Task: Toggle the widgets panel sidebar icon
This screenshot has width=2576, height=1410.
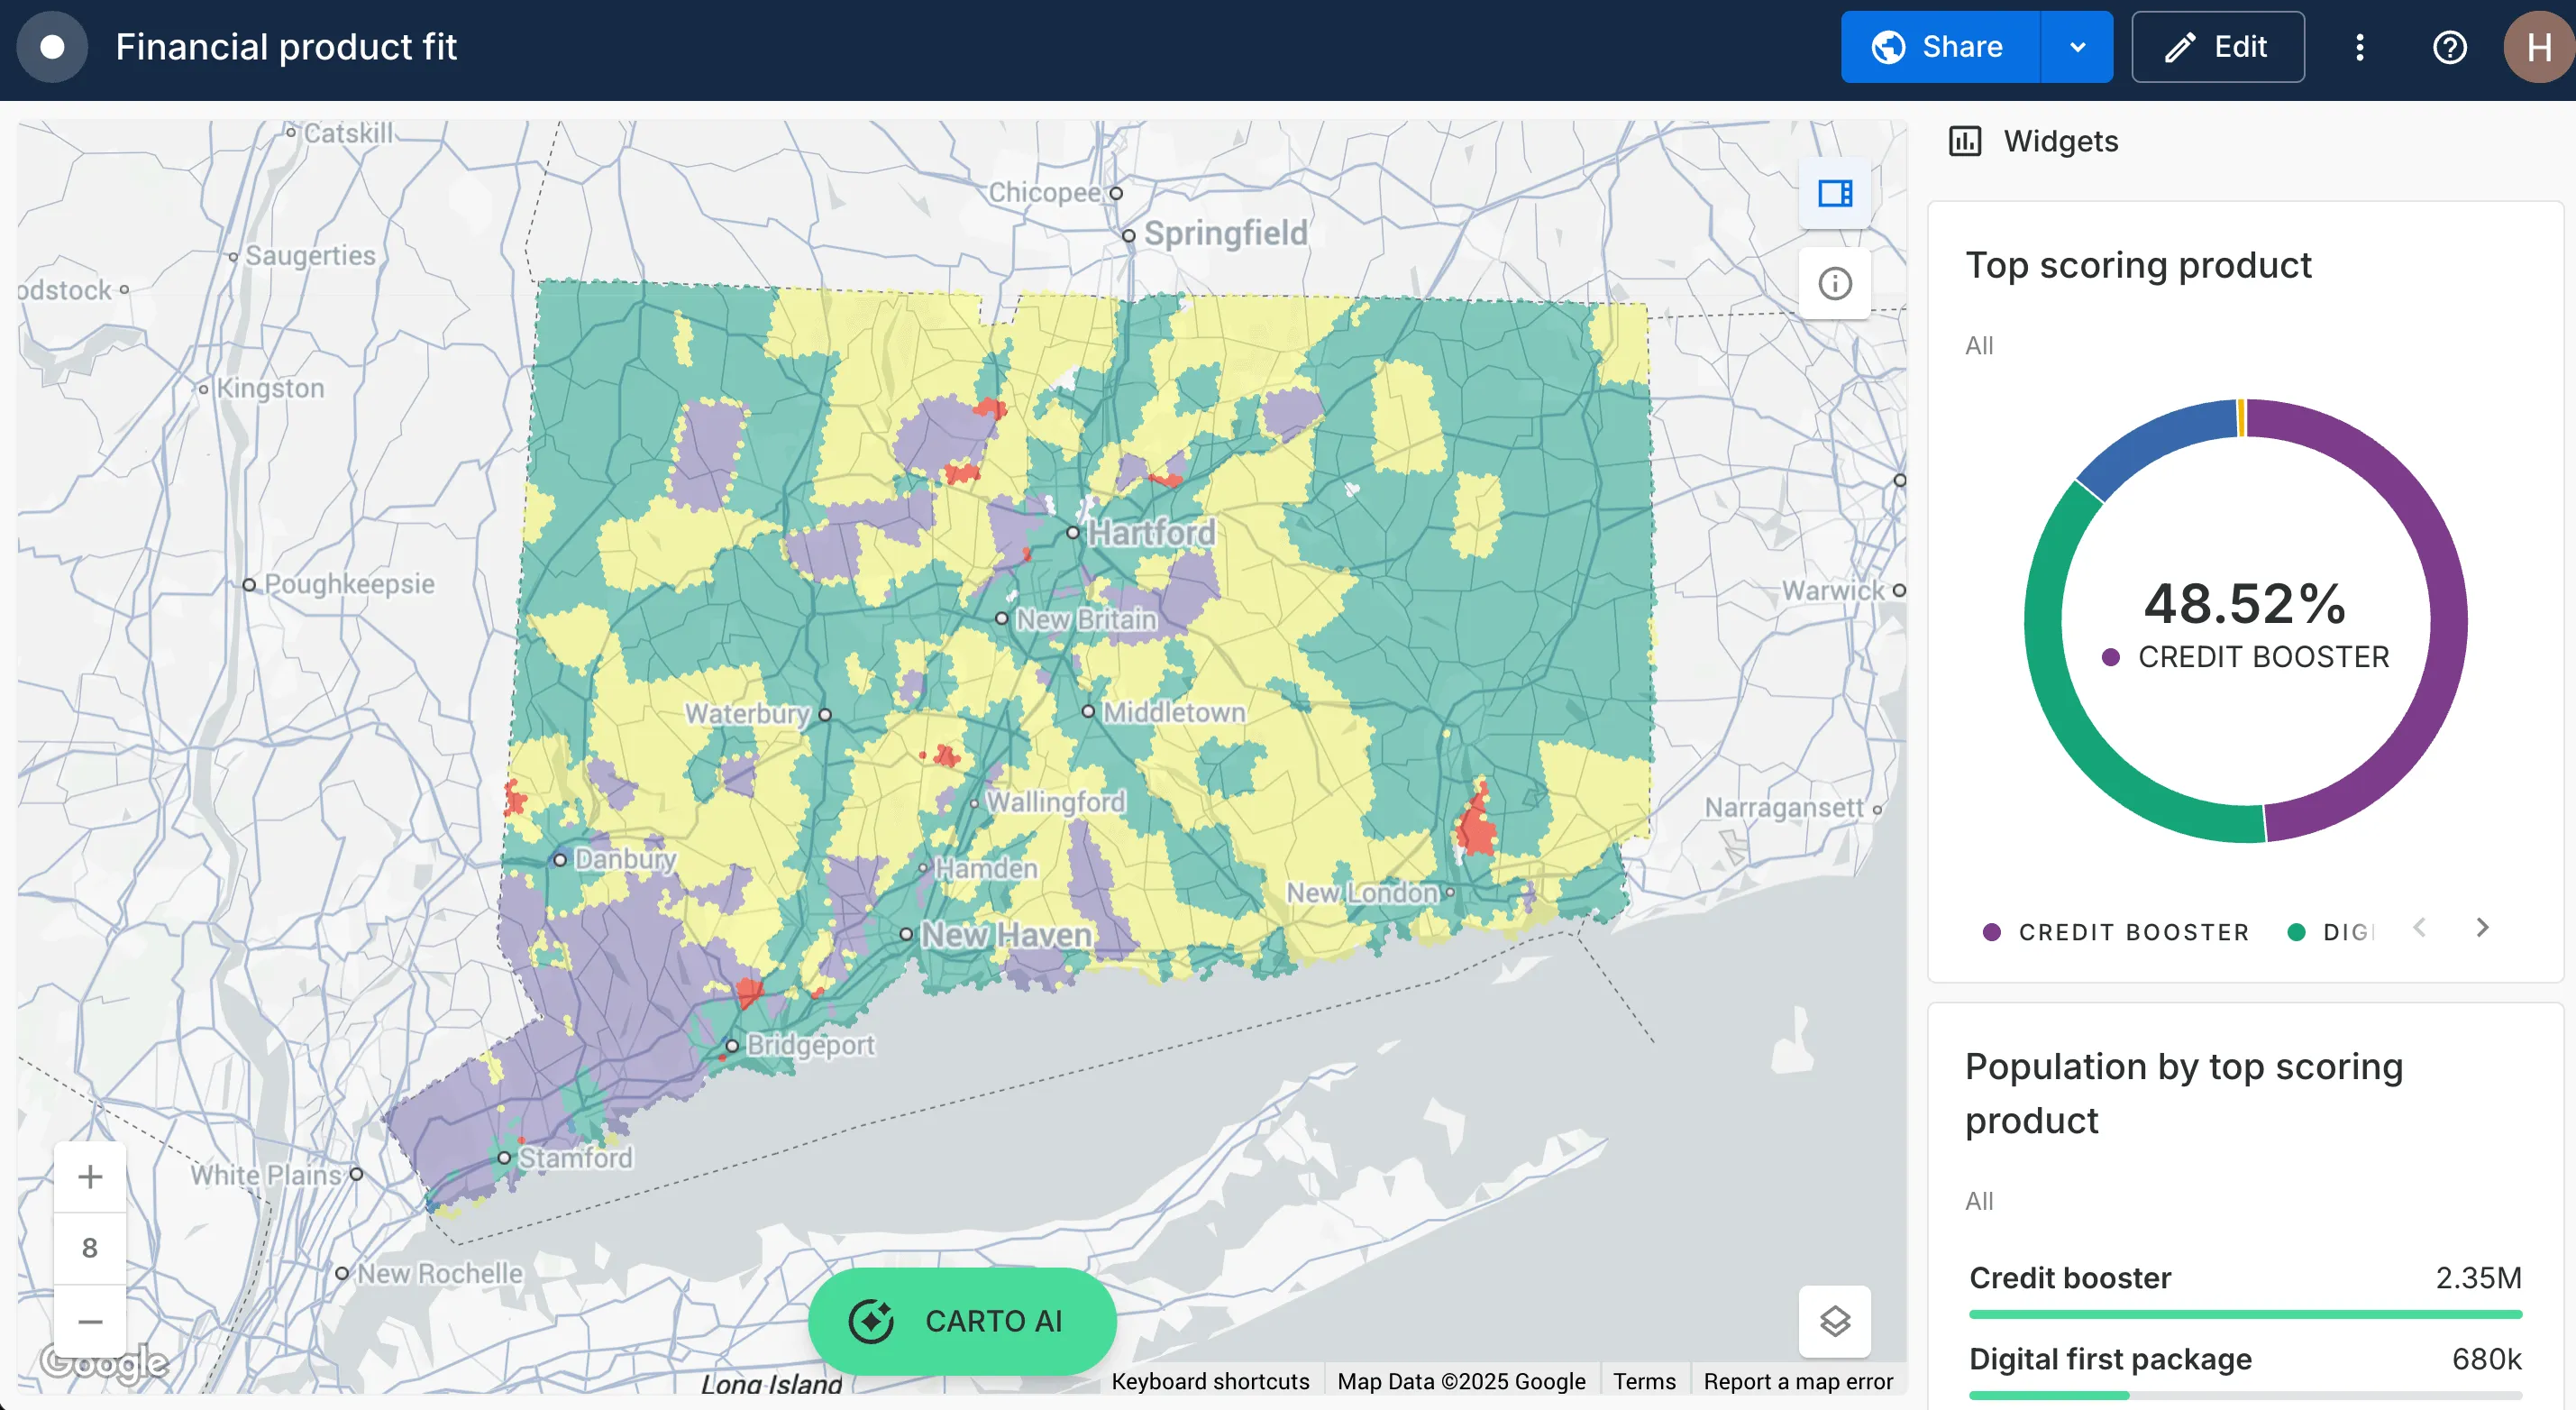Action: [x=1834, y=193]
